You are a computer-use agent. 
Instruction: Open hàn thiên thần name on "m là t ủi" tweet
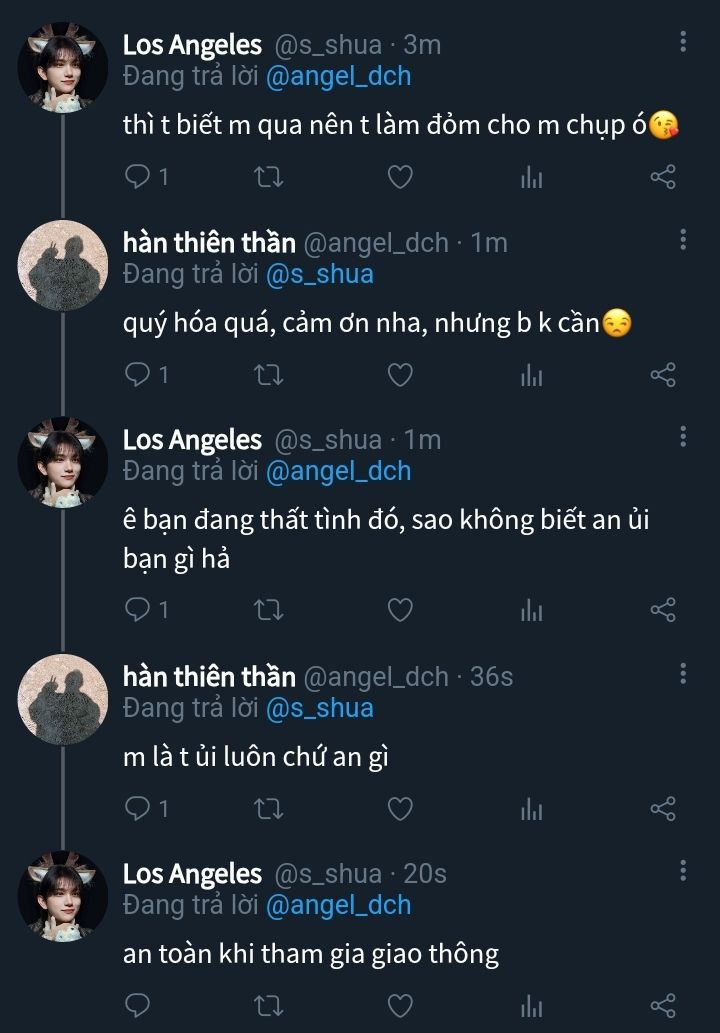(209, 677)
